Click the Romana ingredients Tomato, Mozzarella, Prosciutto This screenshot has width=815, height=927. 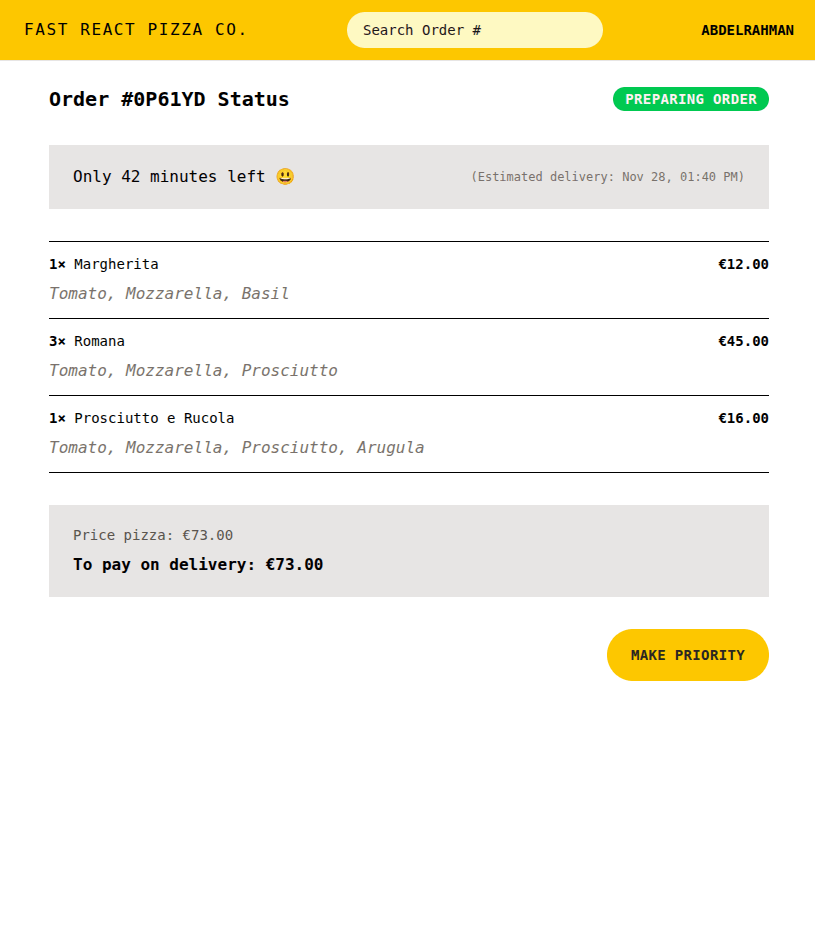tap(193, 371)
